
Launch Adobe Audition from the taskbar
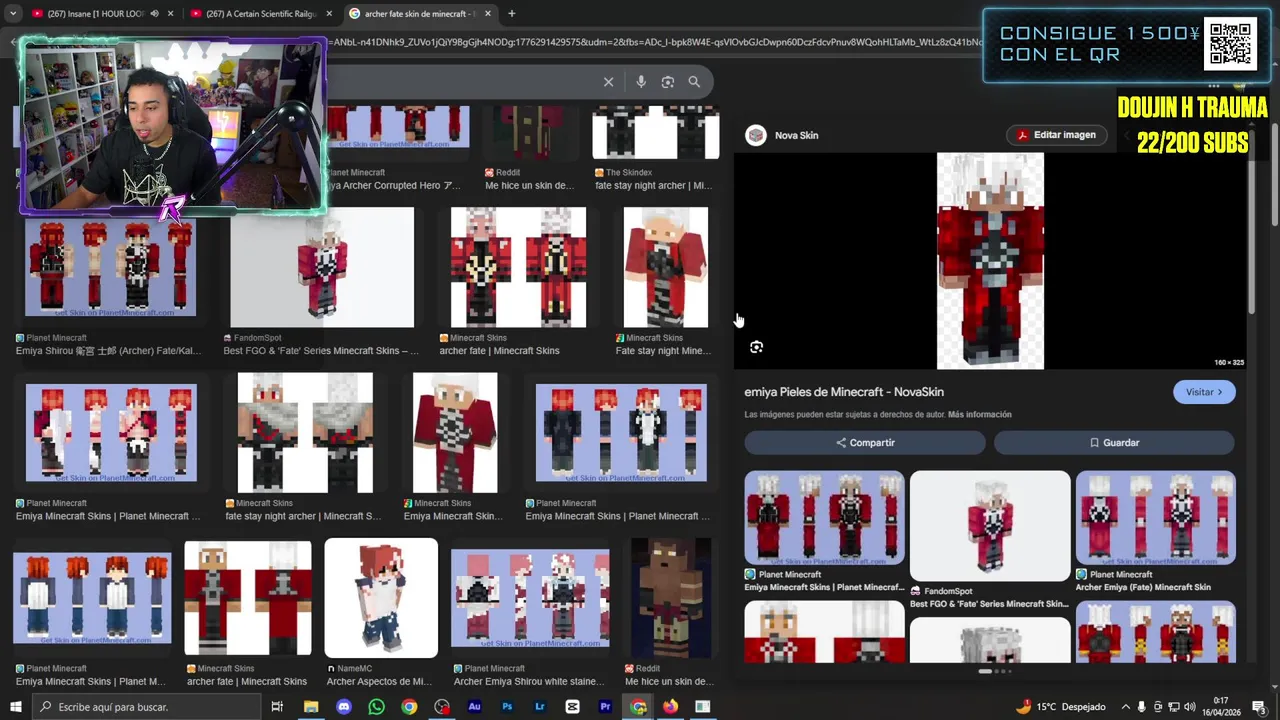[474, 707]
